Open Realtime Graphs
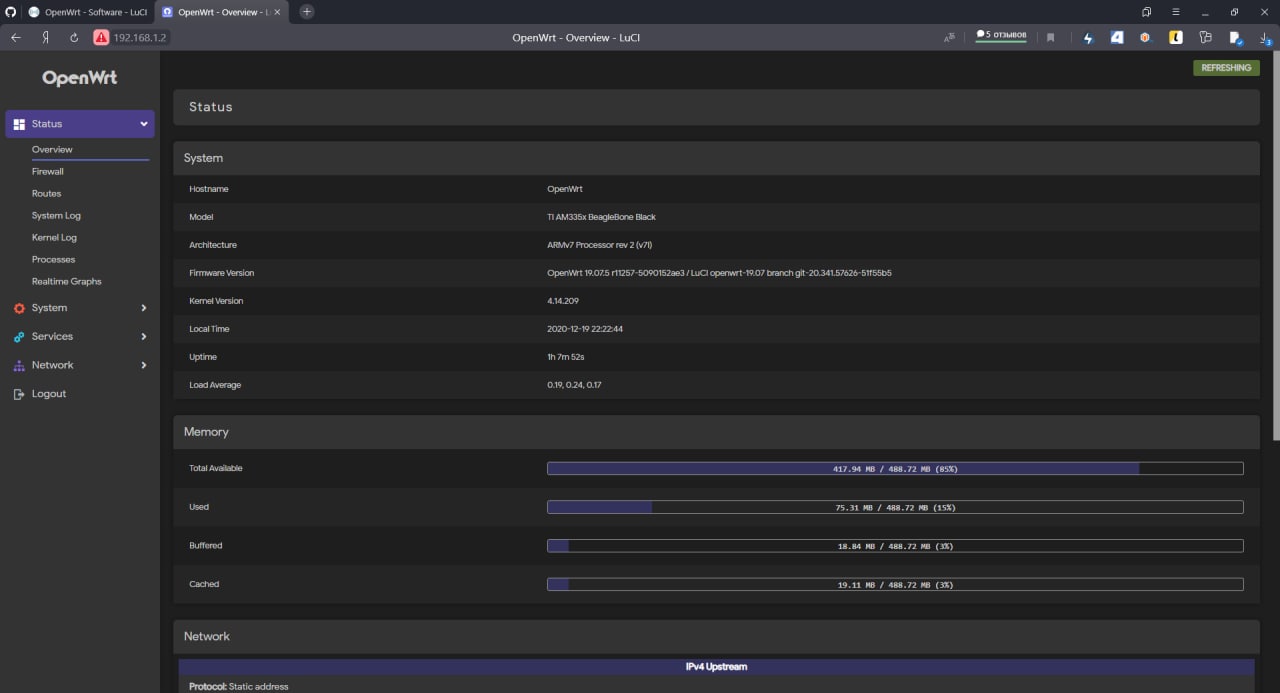Screen dimensions: 1280x693 coord(66,281)
